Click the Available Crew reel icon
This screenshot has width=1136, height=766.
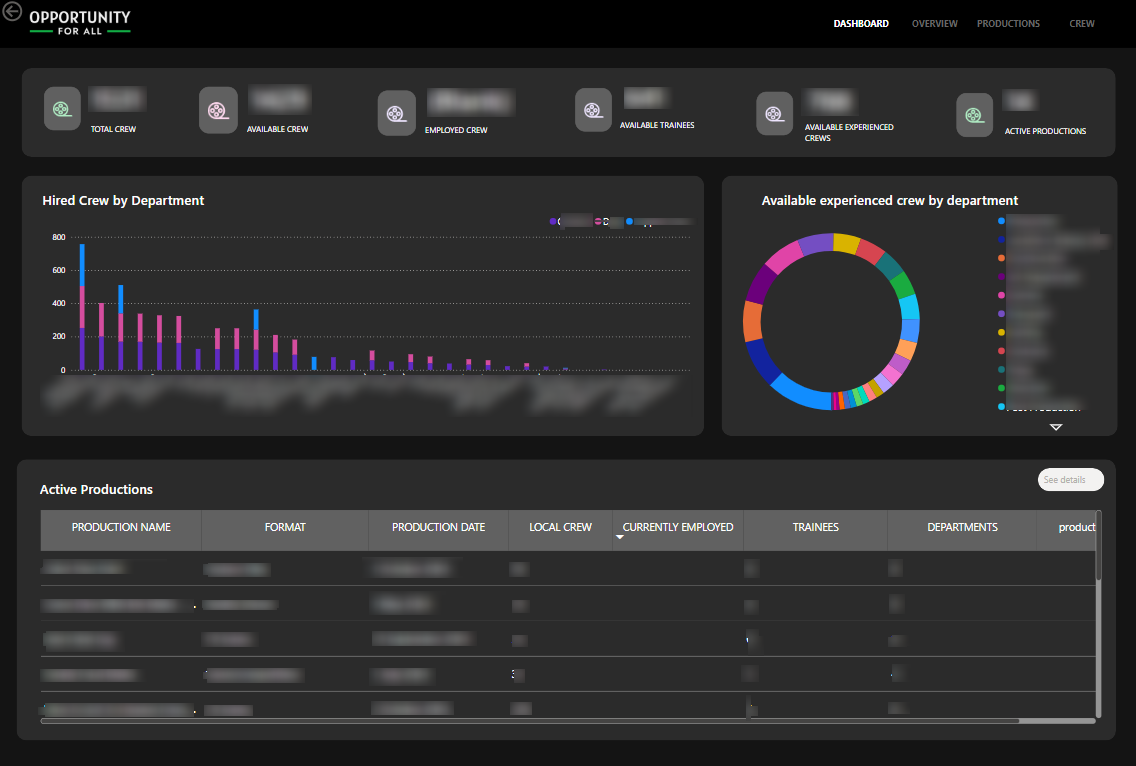pos(218,111)
